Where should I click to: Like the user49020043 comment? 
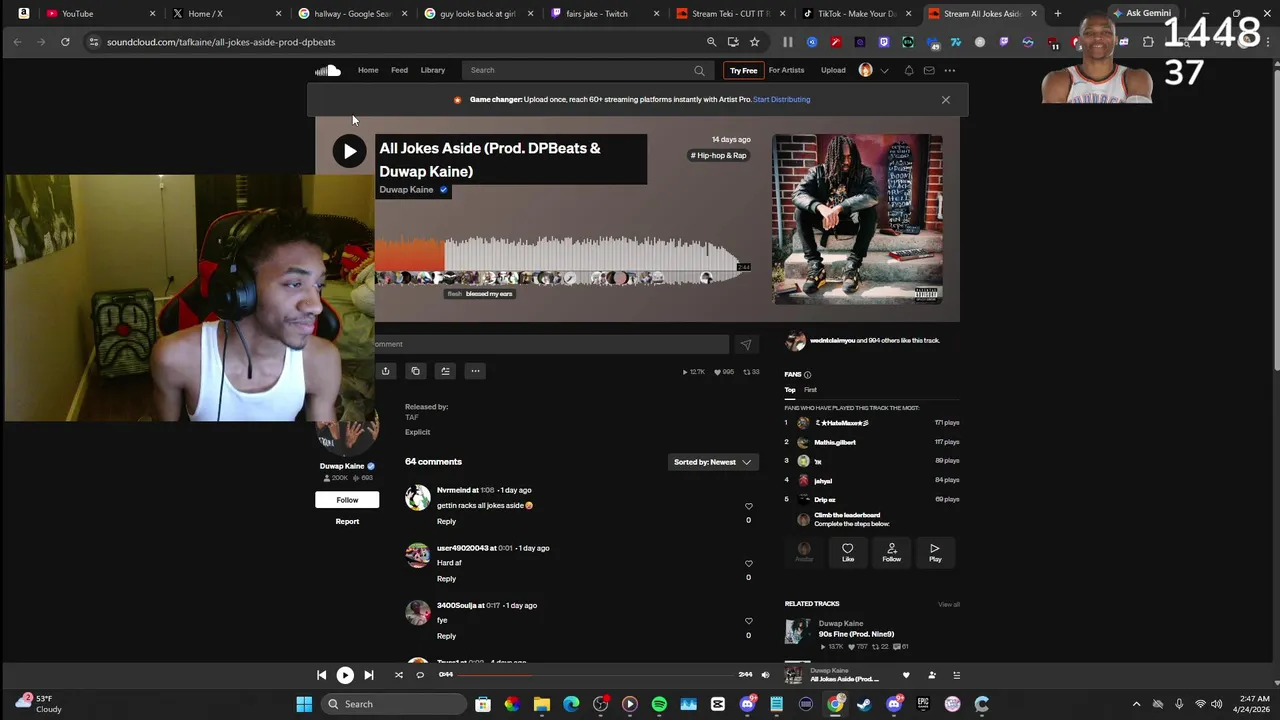(748, 564)
